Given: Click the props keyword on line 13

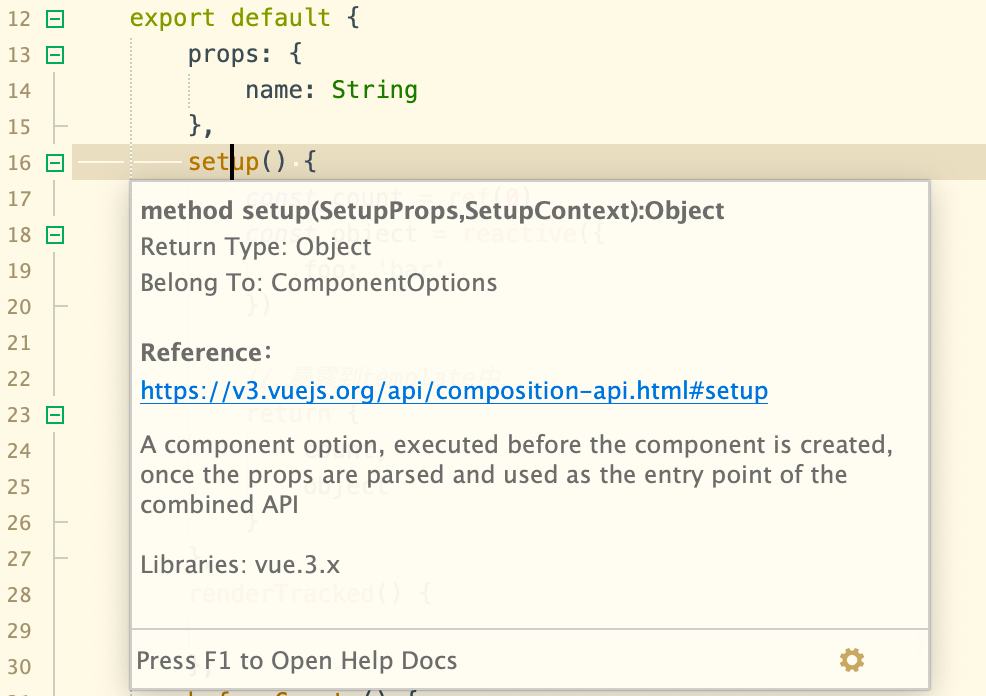Looking at the screenshot, I should click(223, 55).
